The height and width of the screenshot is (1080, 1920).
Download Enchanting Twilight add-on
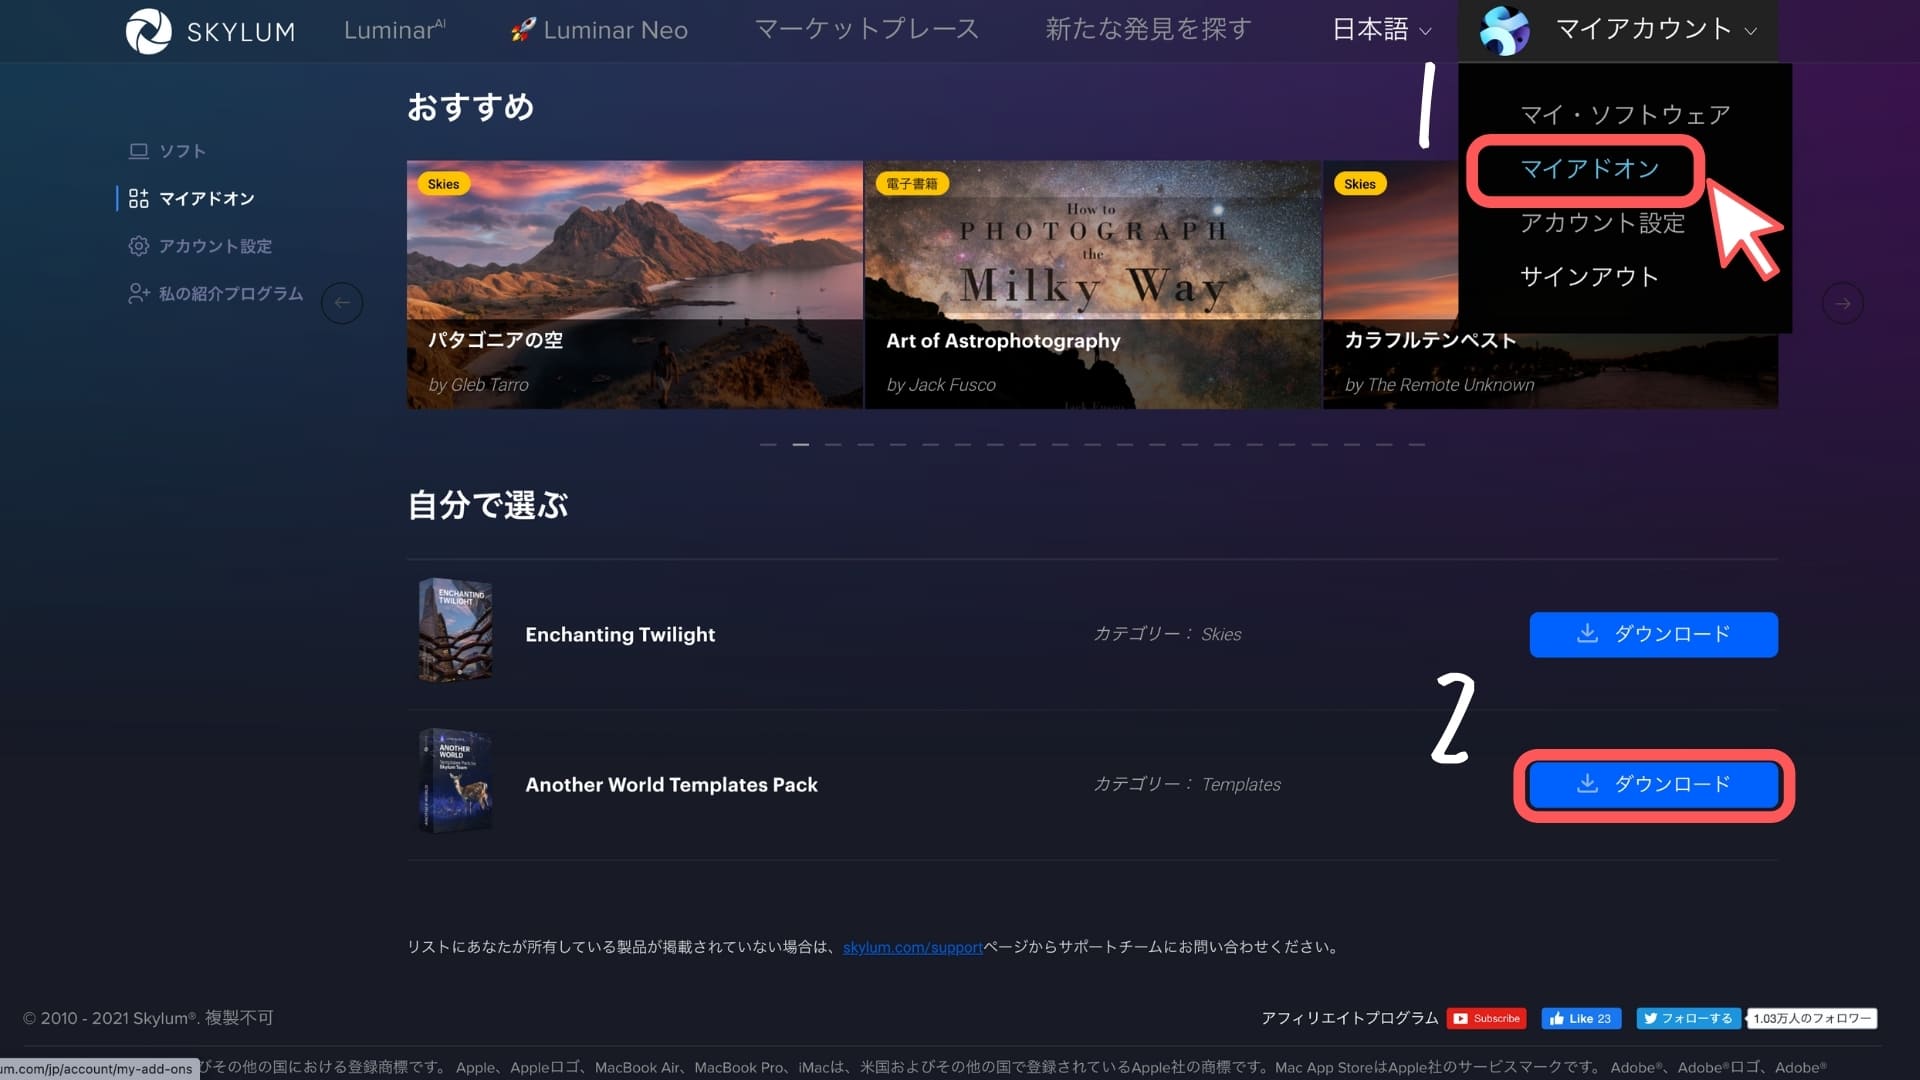1653,634
